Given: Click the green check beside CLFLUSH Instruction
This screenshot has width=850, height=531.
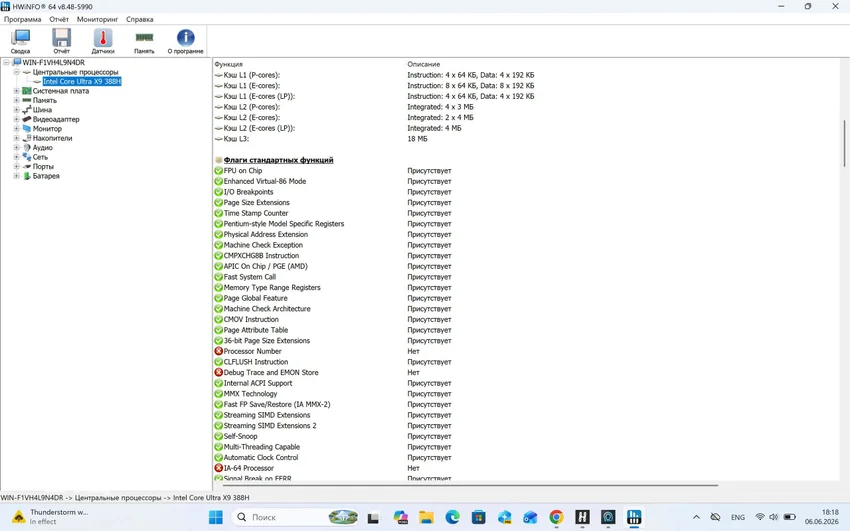Looking at the screenshot, I should pyautogui.click(x=218, y=362).
